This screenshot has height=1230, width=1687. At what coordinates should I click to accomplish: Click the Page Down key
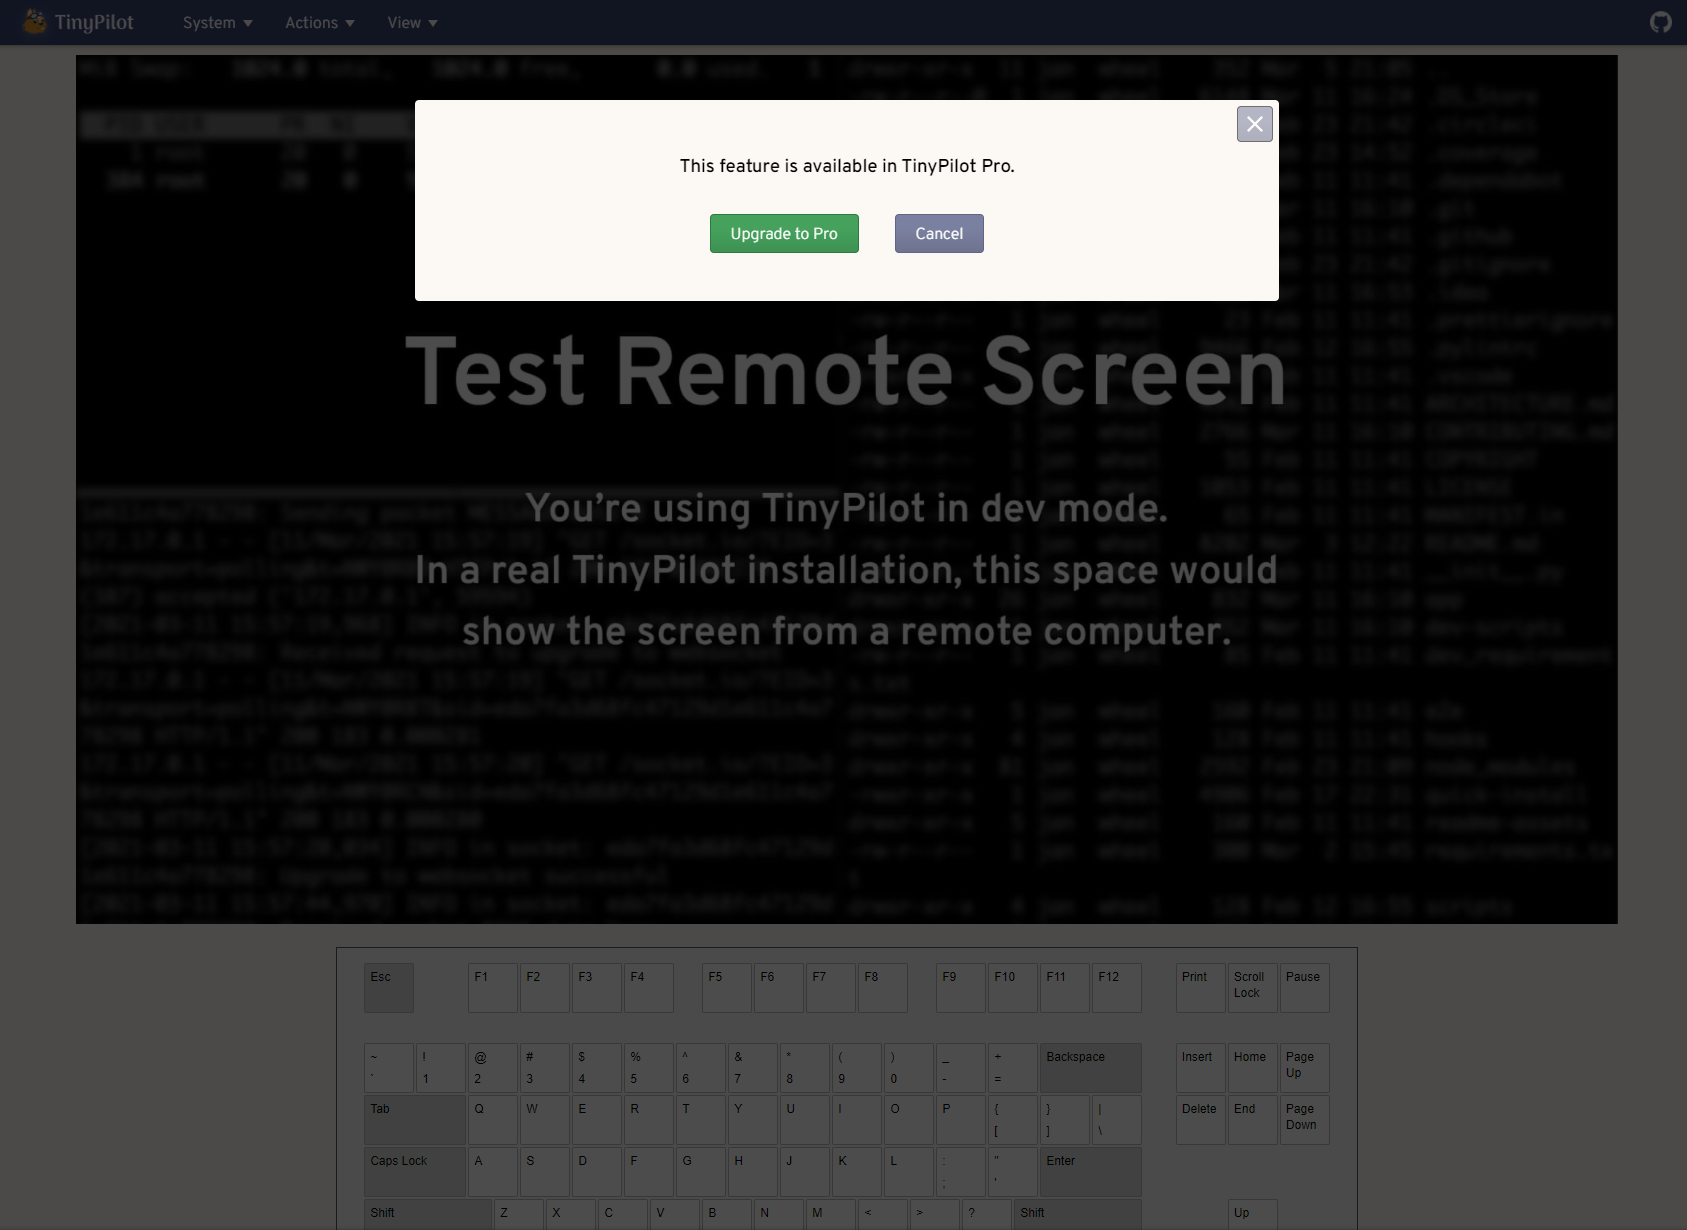click(x=1305, y=1120)
